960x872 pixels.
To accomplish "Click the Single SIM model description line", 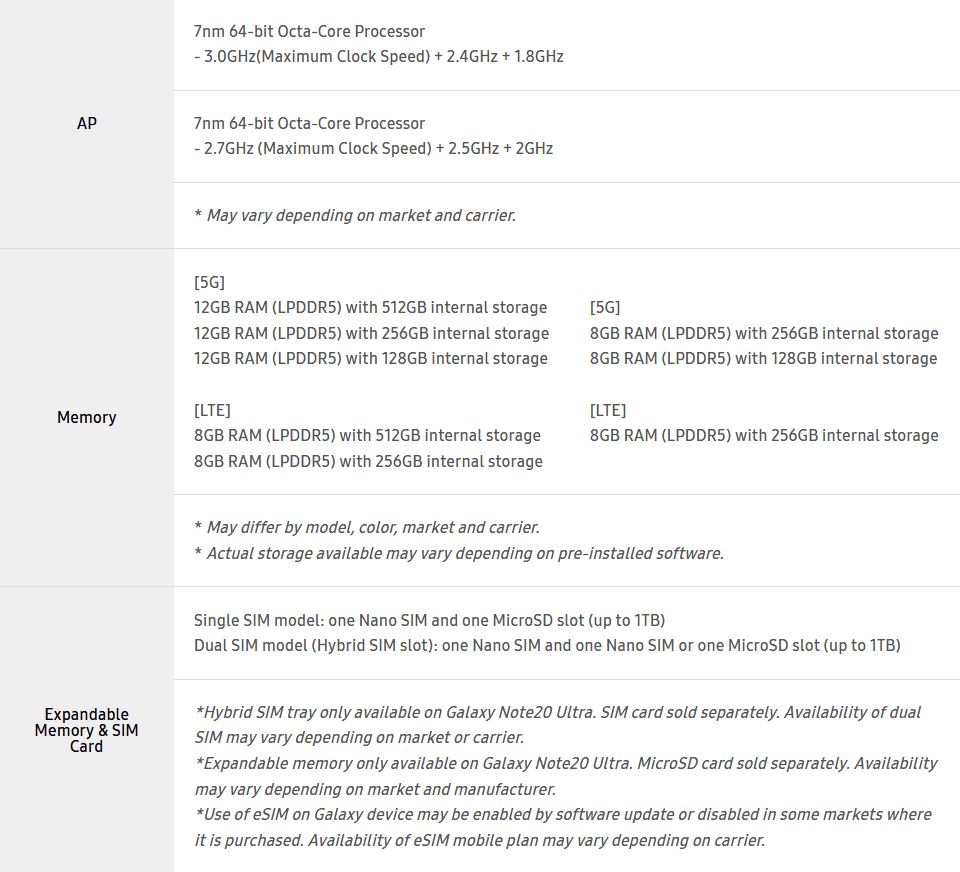I will point(429,621).
